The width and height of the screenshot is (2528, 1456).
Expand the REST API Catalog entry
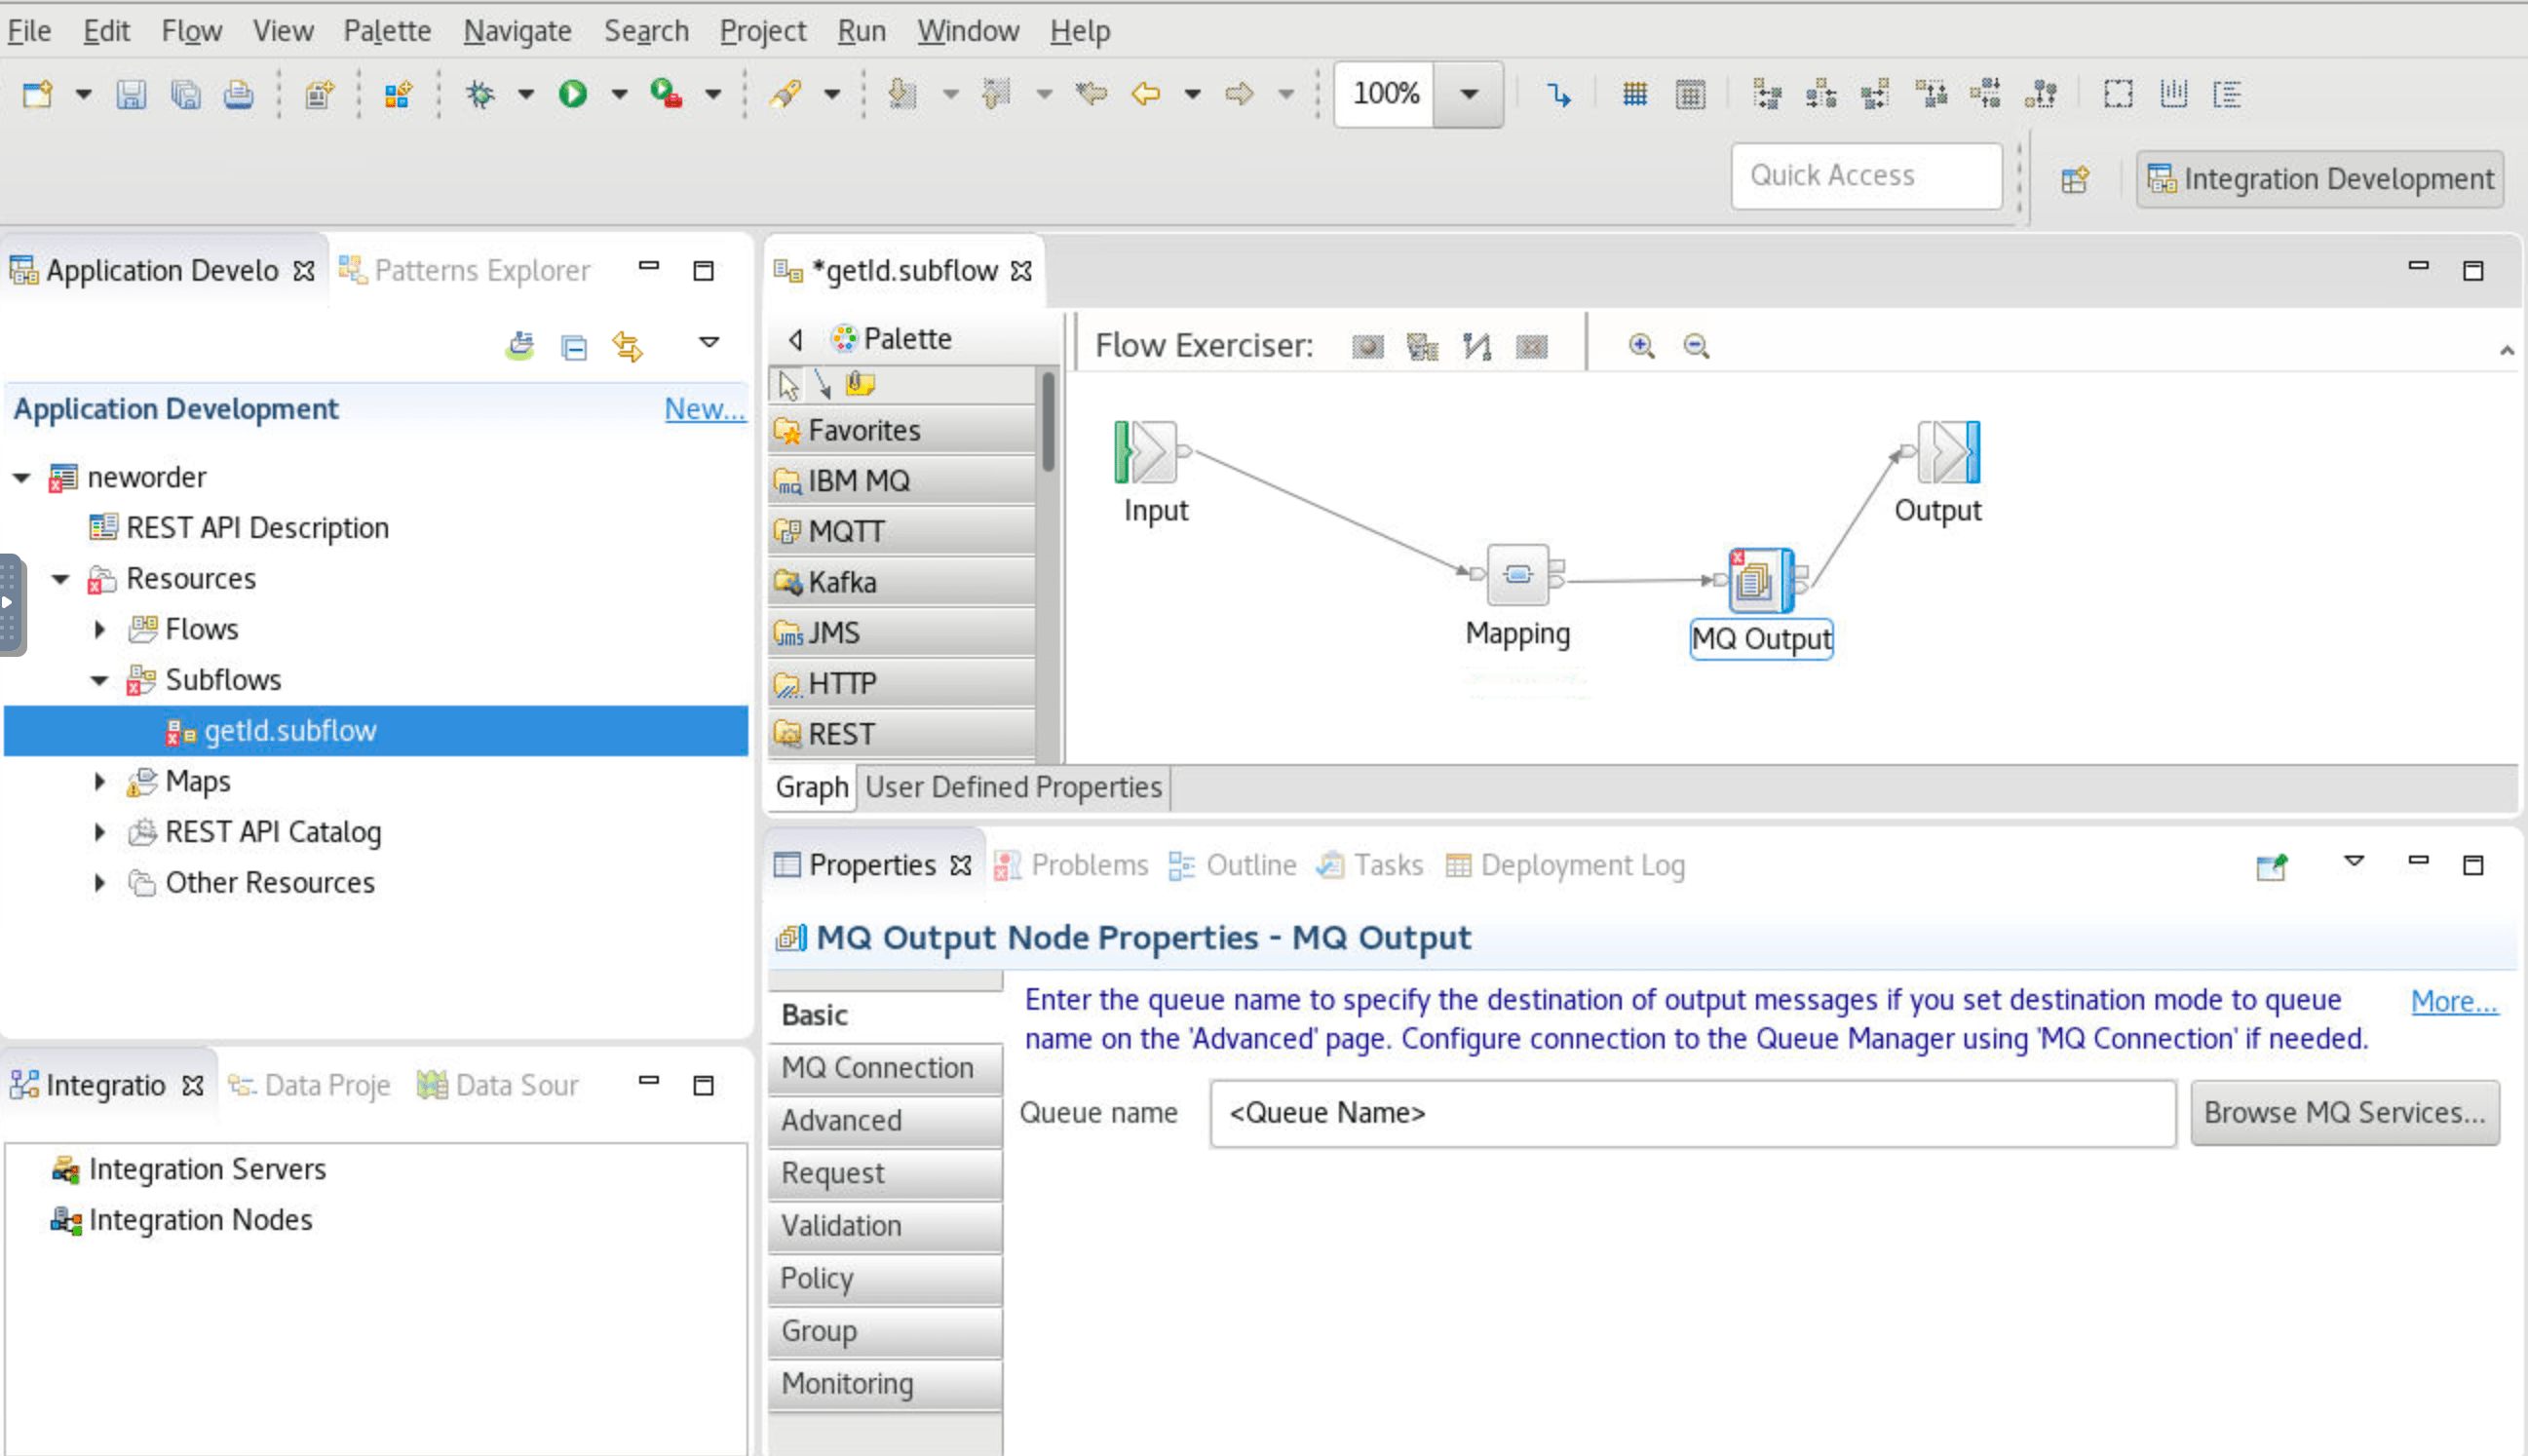click(99, 832)
